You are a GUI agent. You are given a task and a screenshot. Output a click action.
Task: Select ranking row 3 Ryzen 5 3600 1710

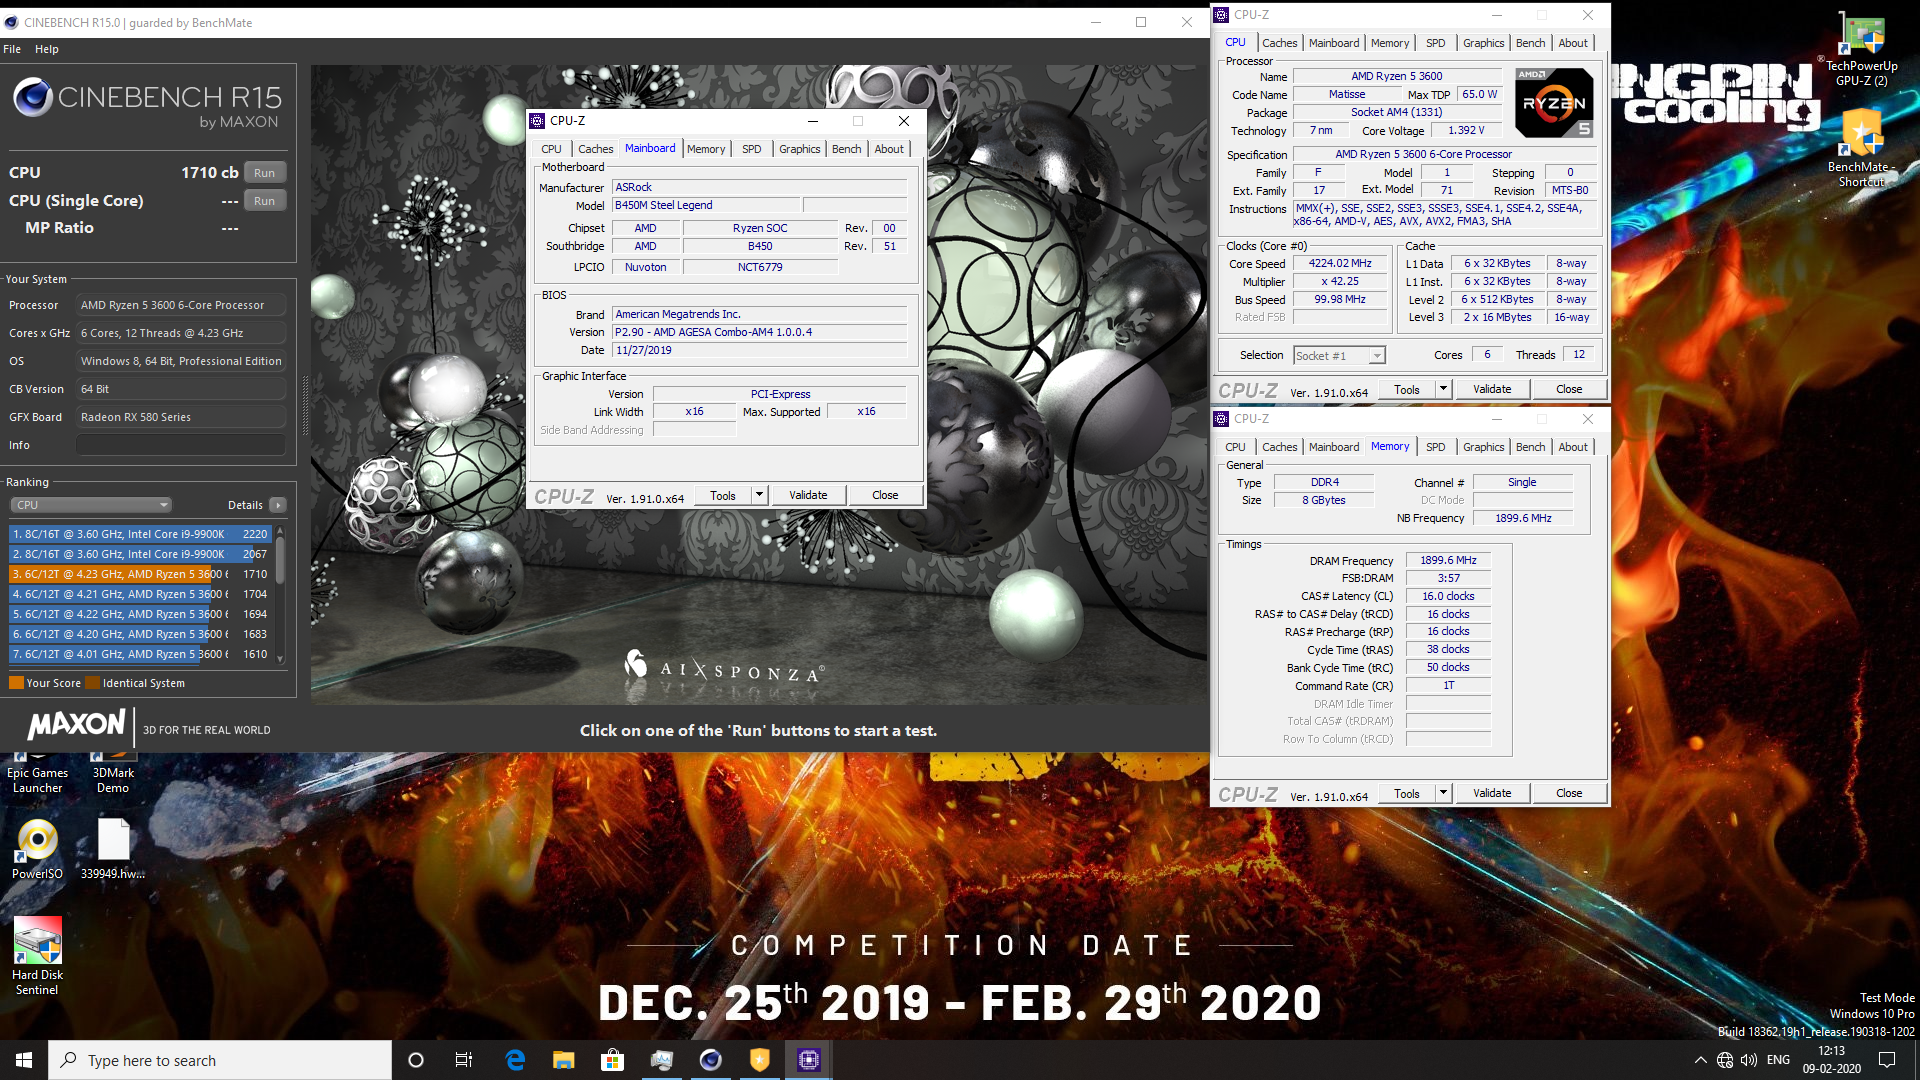click(140, 574)
